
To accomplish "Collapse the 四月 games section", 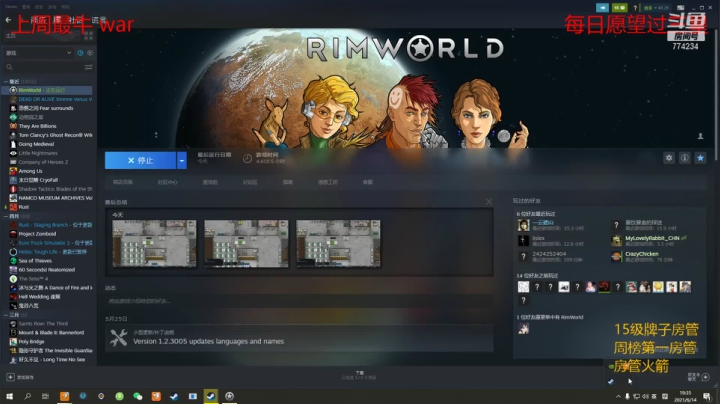I will (6, 216).
